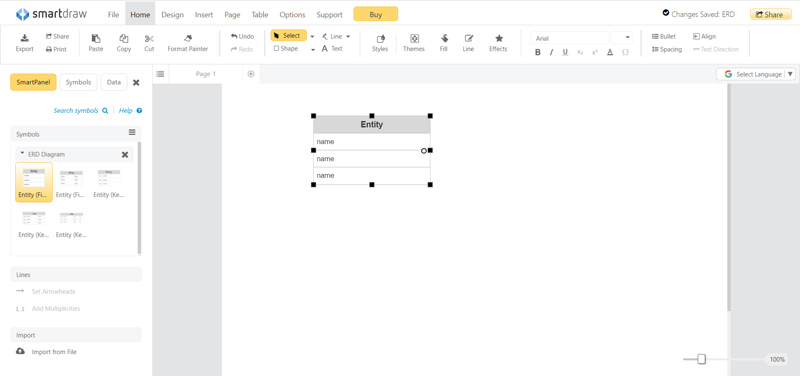
Task: Open text Align options
Action: [x=705, y=36]
